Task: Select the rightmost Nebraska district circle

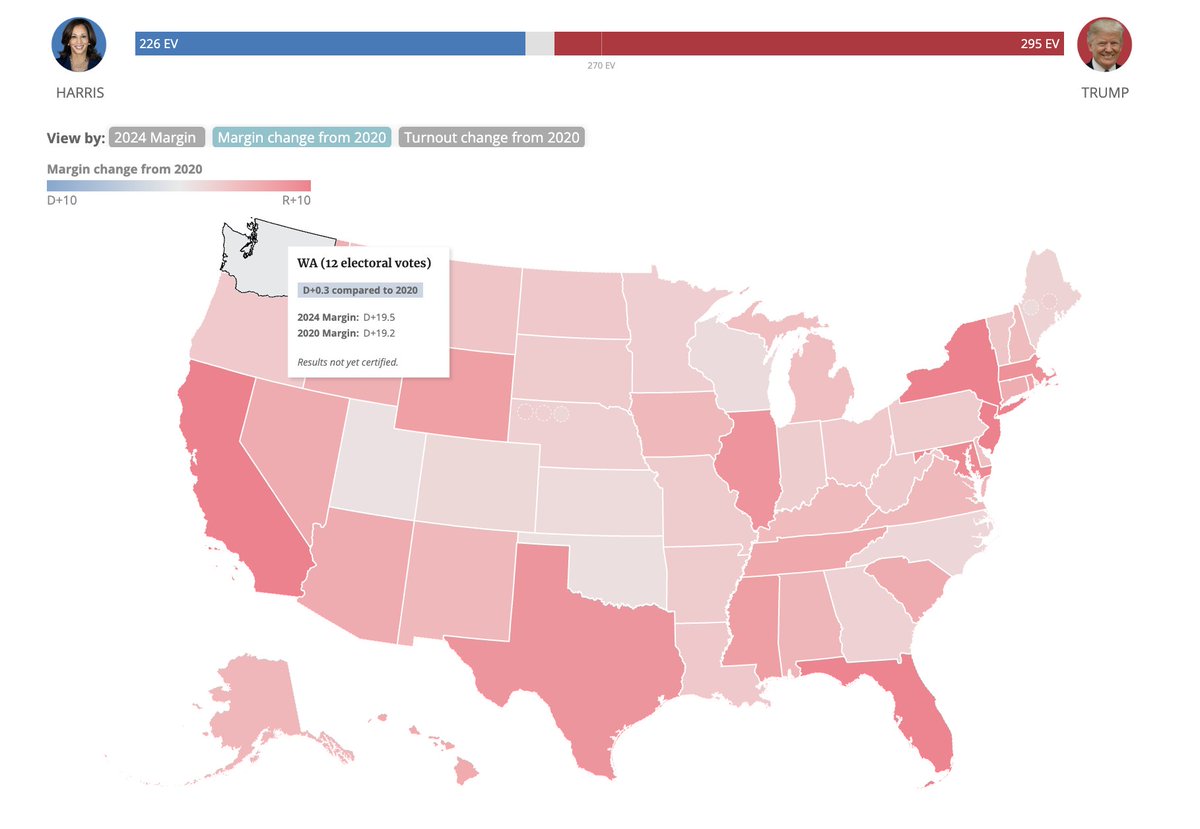Action: coord(561,412)
